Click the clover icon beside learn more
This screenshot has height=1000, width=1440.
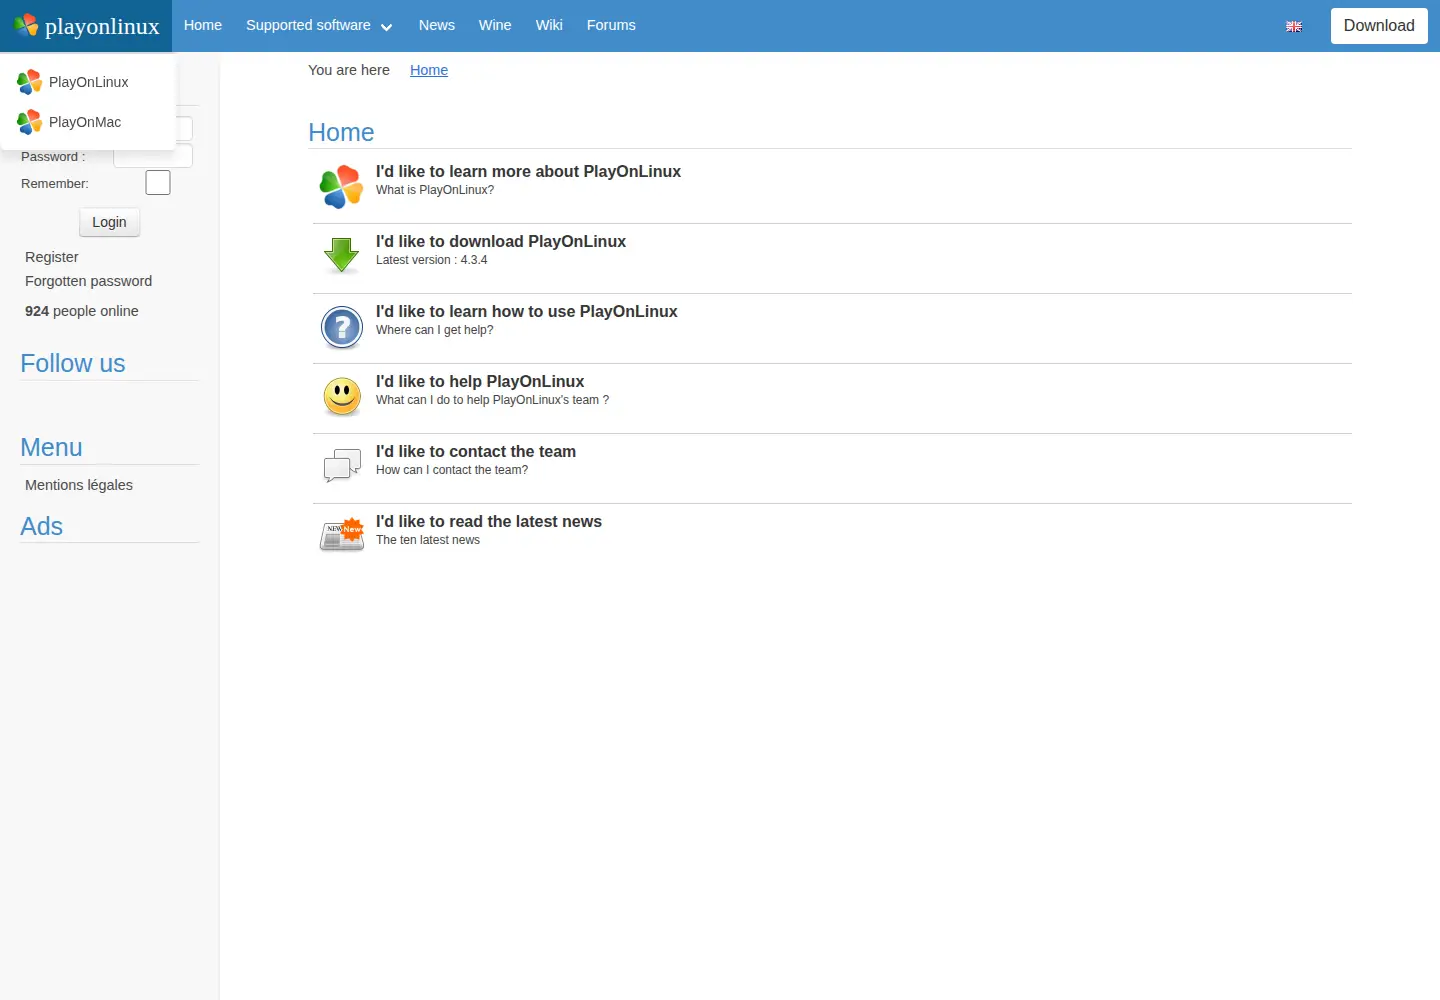pos(341,187)
